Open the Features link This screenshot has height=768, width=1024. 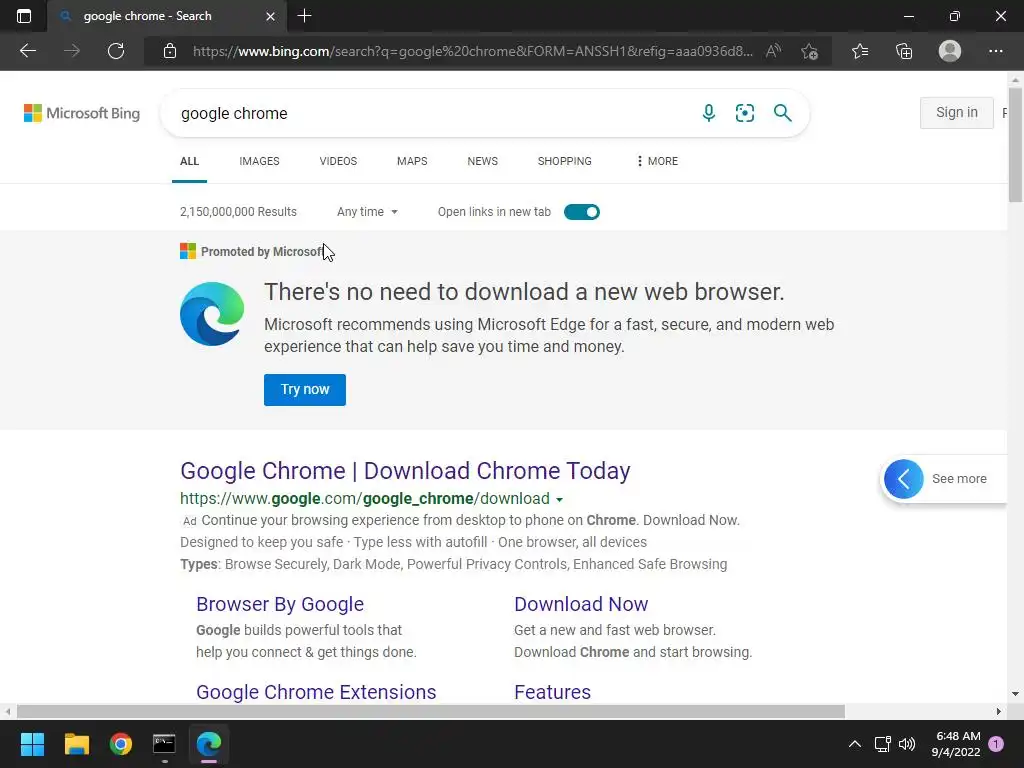tap(552, 692)
